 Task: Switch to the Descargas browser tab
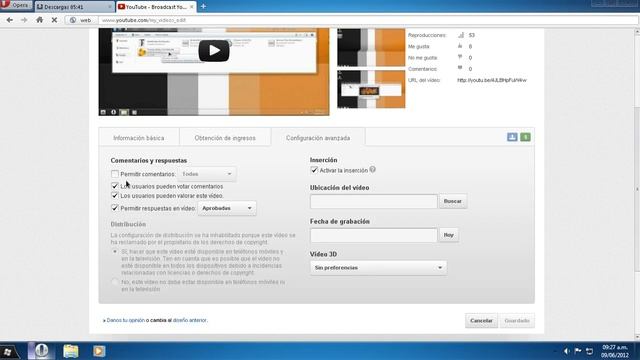click(x=74, y=7)
